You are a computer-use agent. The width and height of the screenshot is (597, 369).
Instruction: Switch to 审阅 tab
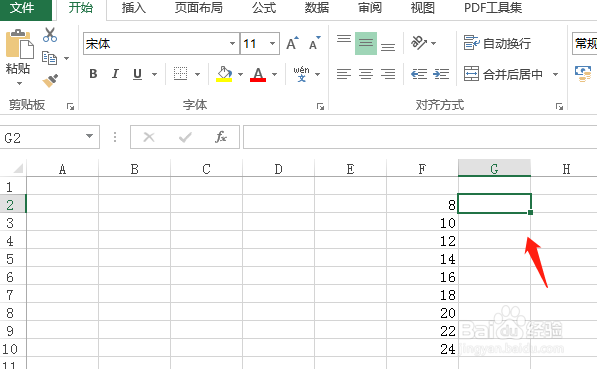(370, 8)
